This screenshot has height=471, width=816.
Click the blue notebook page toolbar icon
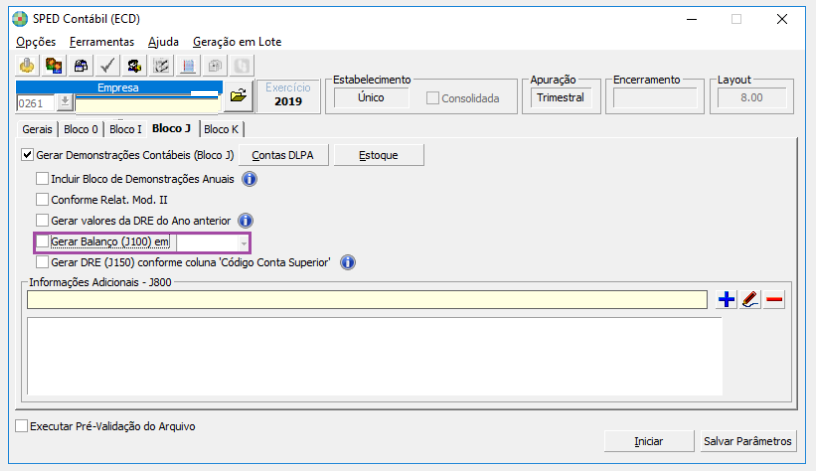(x=188, y=66)
